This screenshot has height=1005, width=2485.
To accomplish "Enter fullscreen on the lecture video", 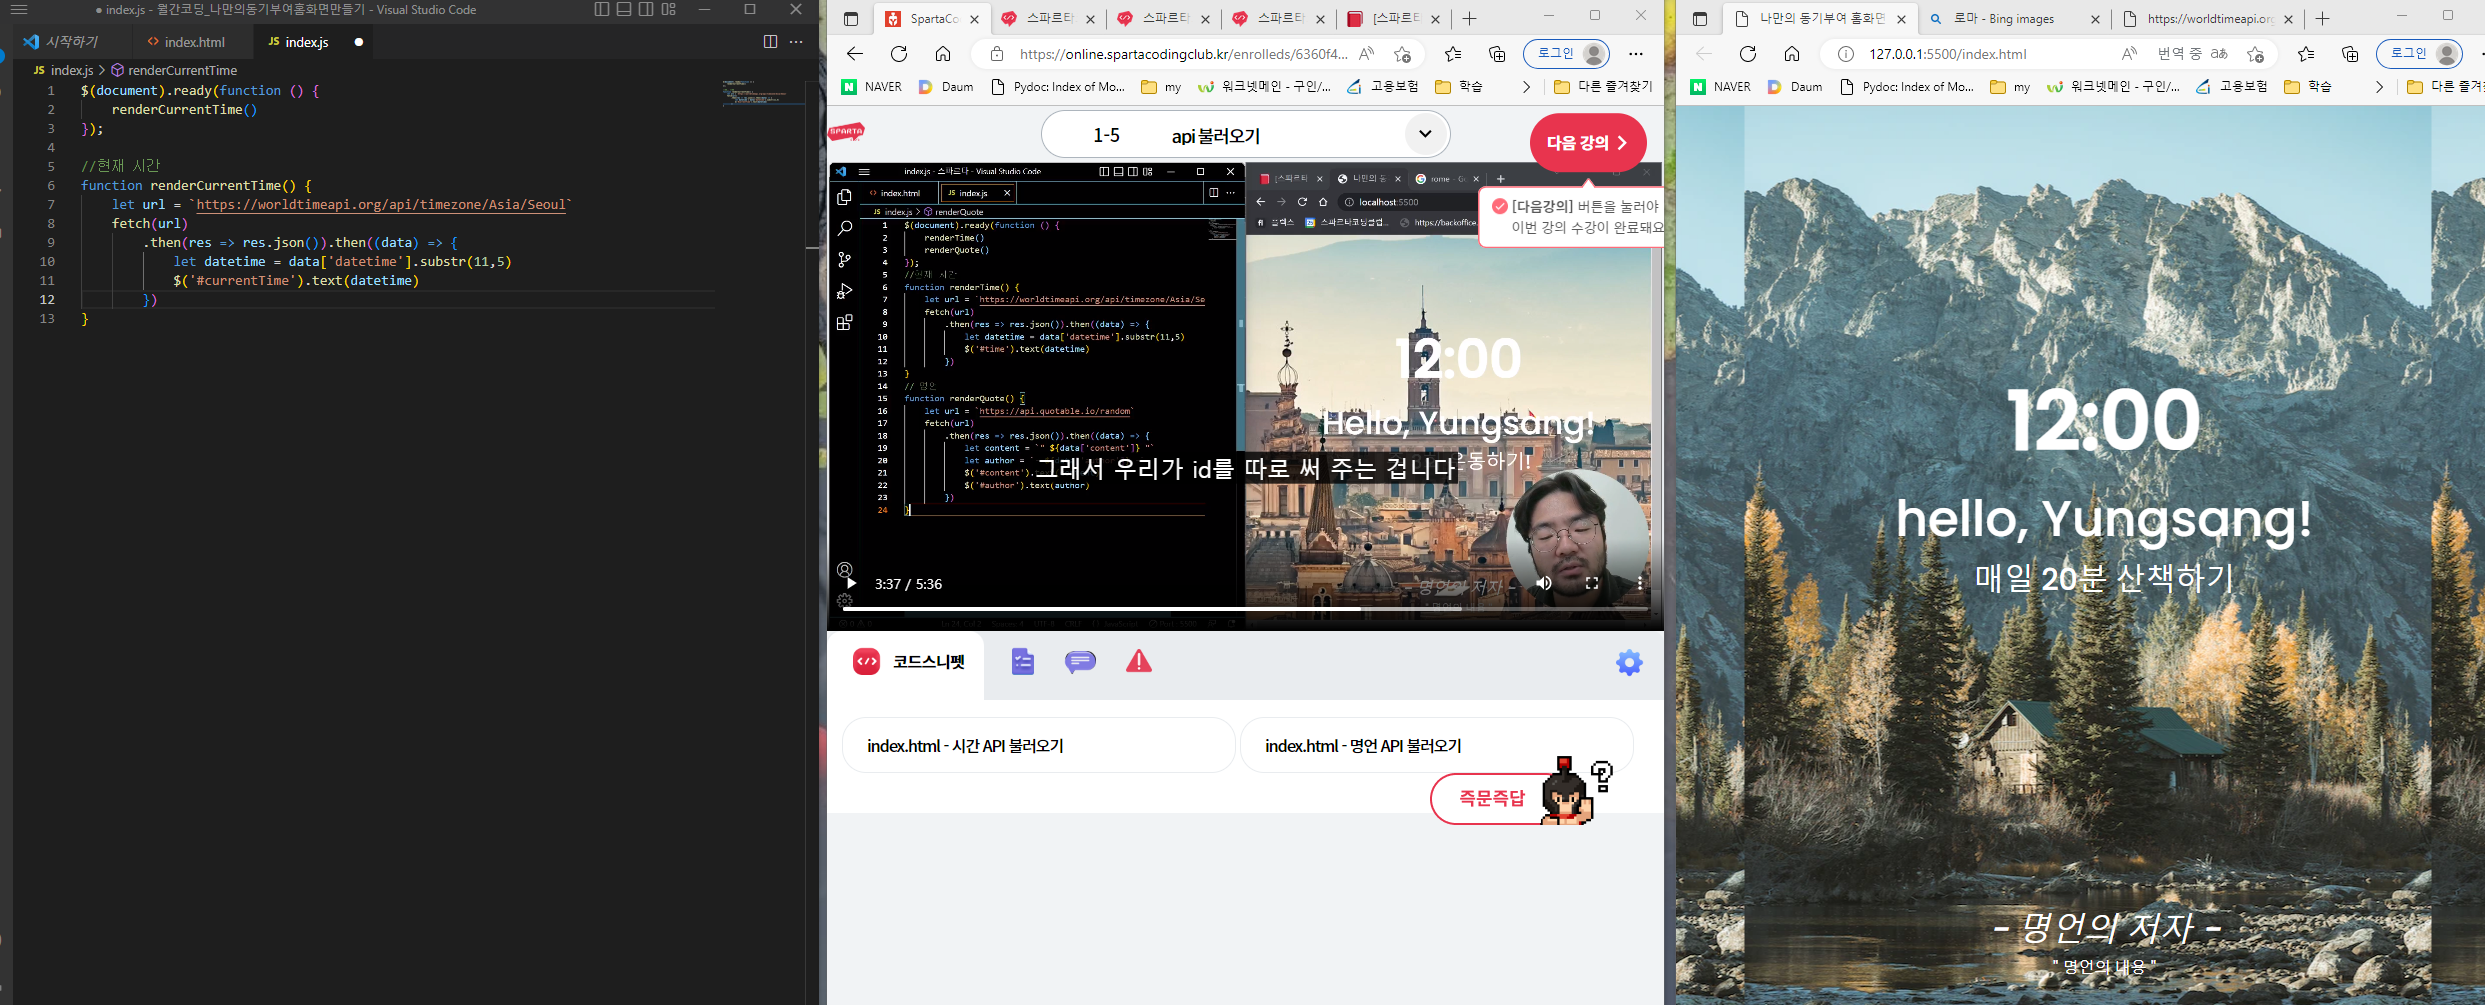I will (x=1592, y=584).
